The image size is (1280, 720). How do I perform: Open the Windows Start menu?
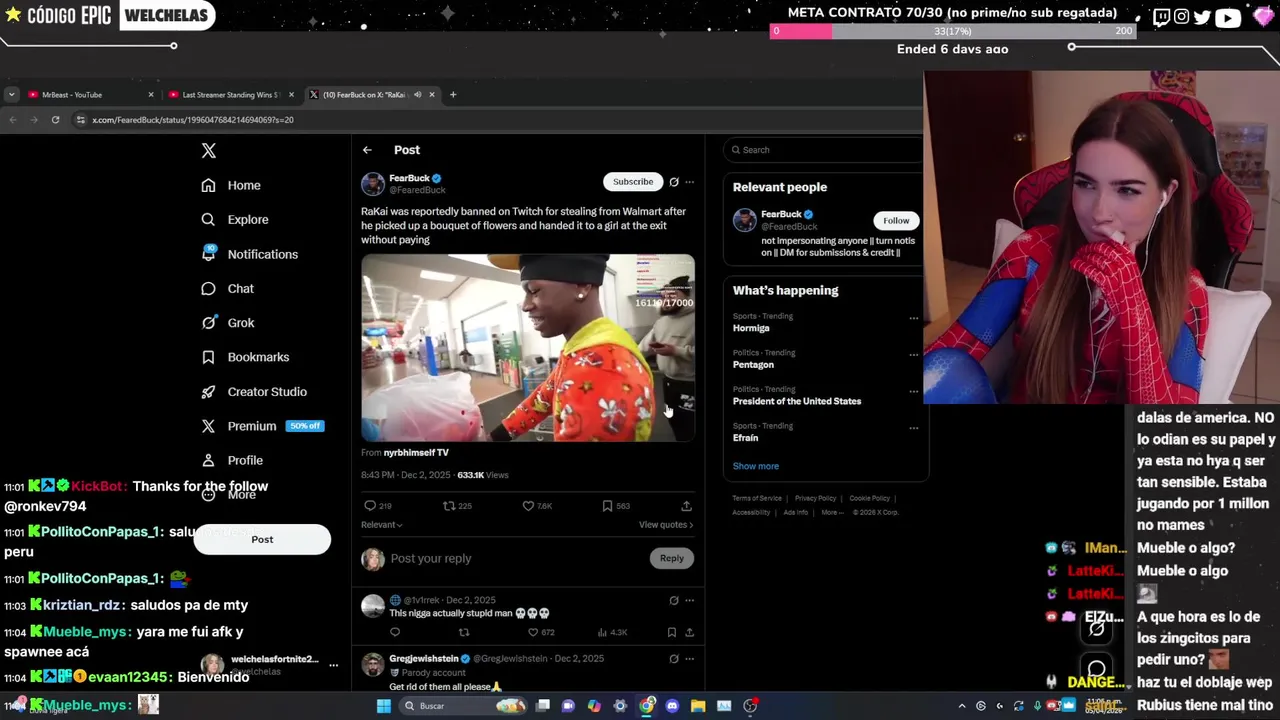(384, 706)
